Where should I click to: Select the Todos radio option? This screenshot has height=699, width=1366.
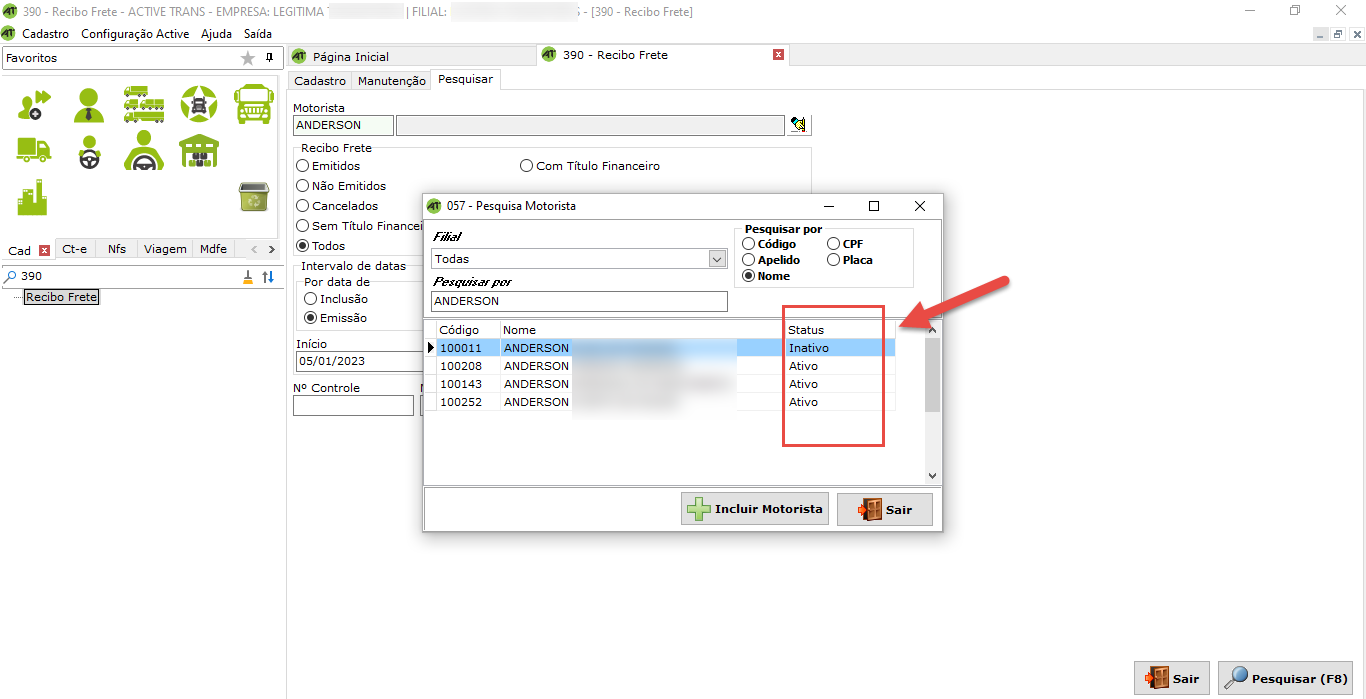(303, 246)
